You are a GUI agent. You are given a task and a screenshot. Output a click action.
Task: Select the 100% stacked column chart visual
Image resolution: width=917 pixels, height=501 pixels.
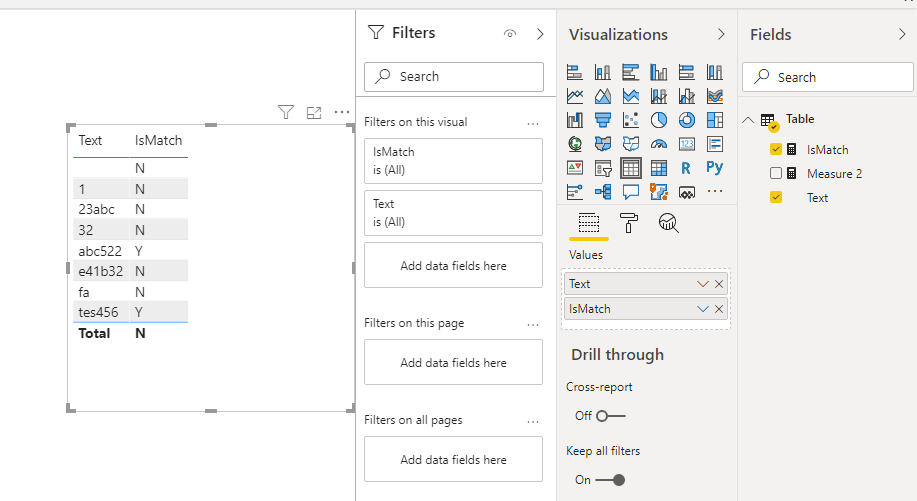click(x=715, y=72)
